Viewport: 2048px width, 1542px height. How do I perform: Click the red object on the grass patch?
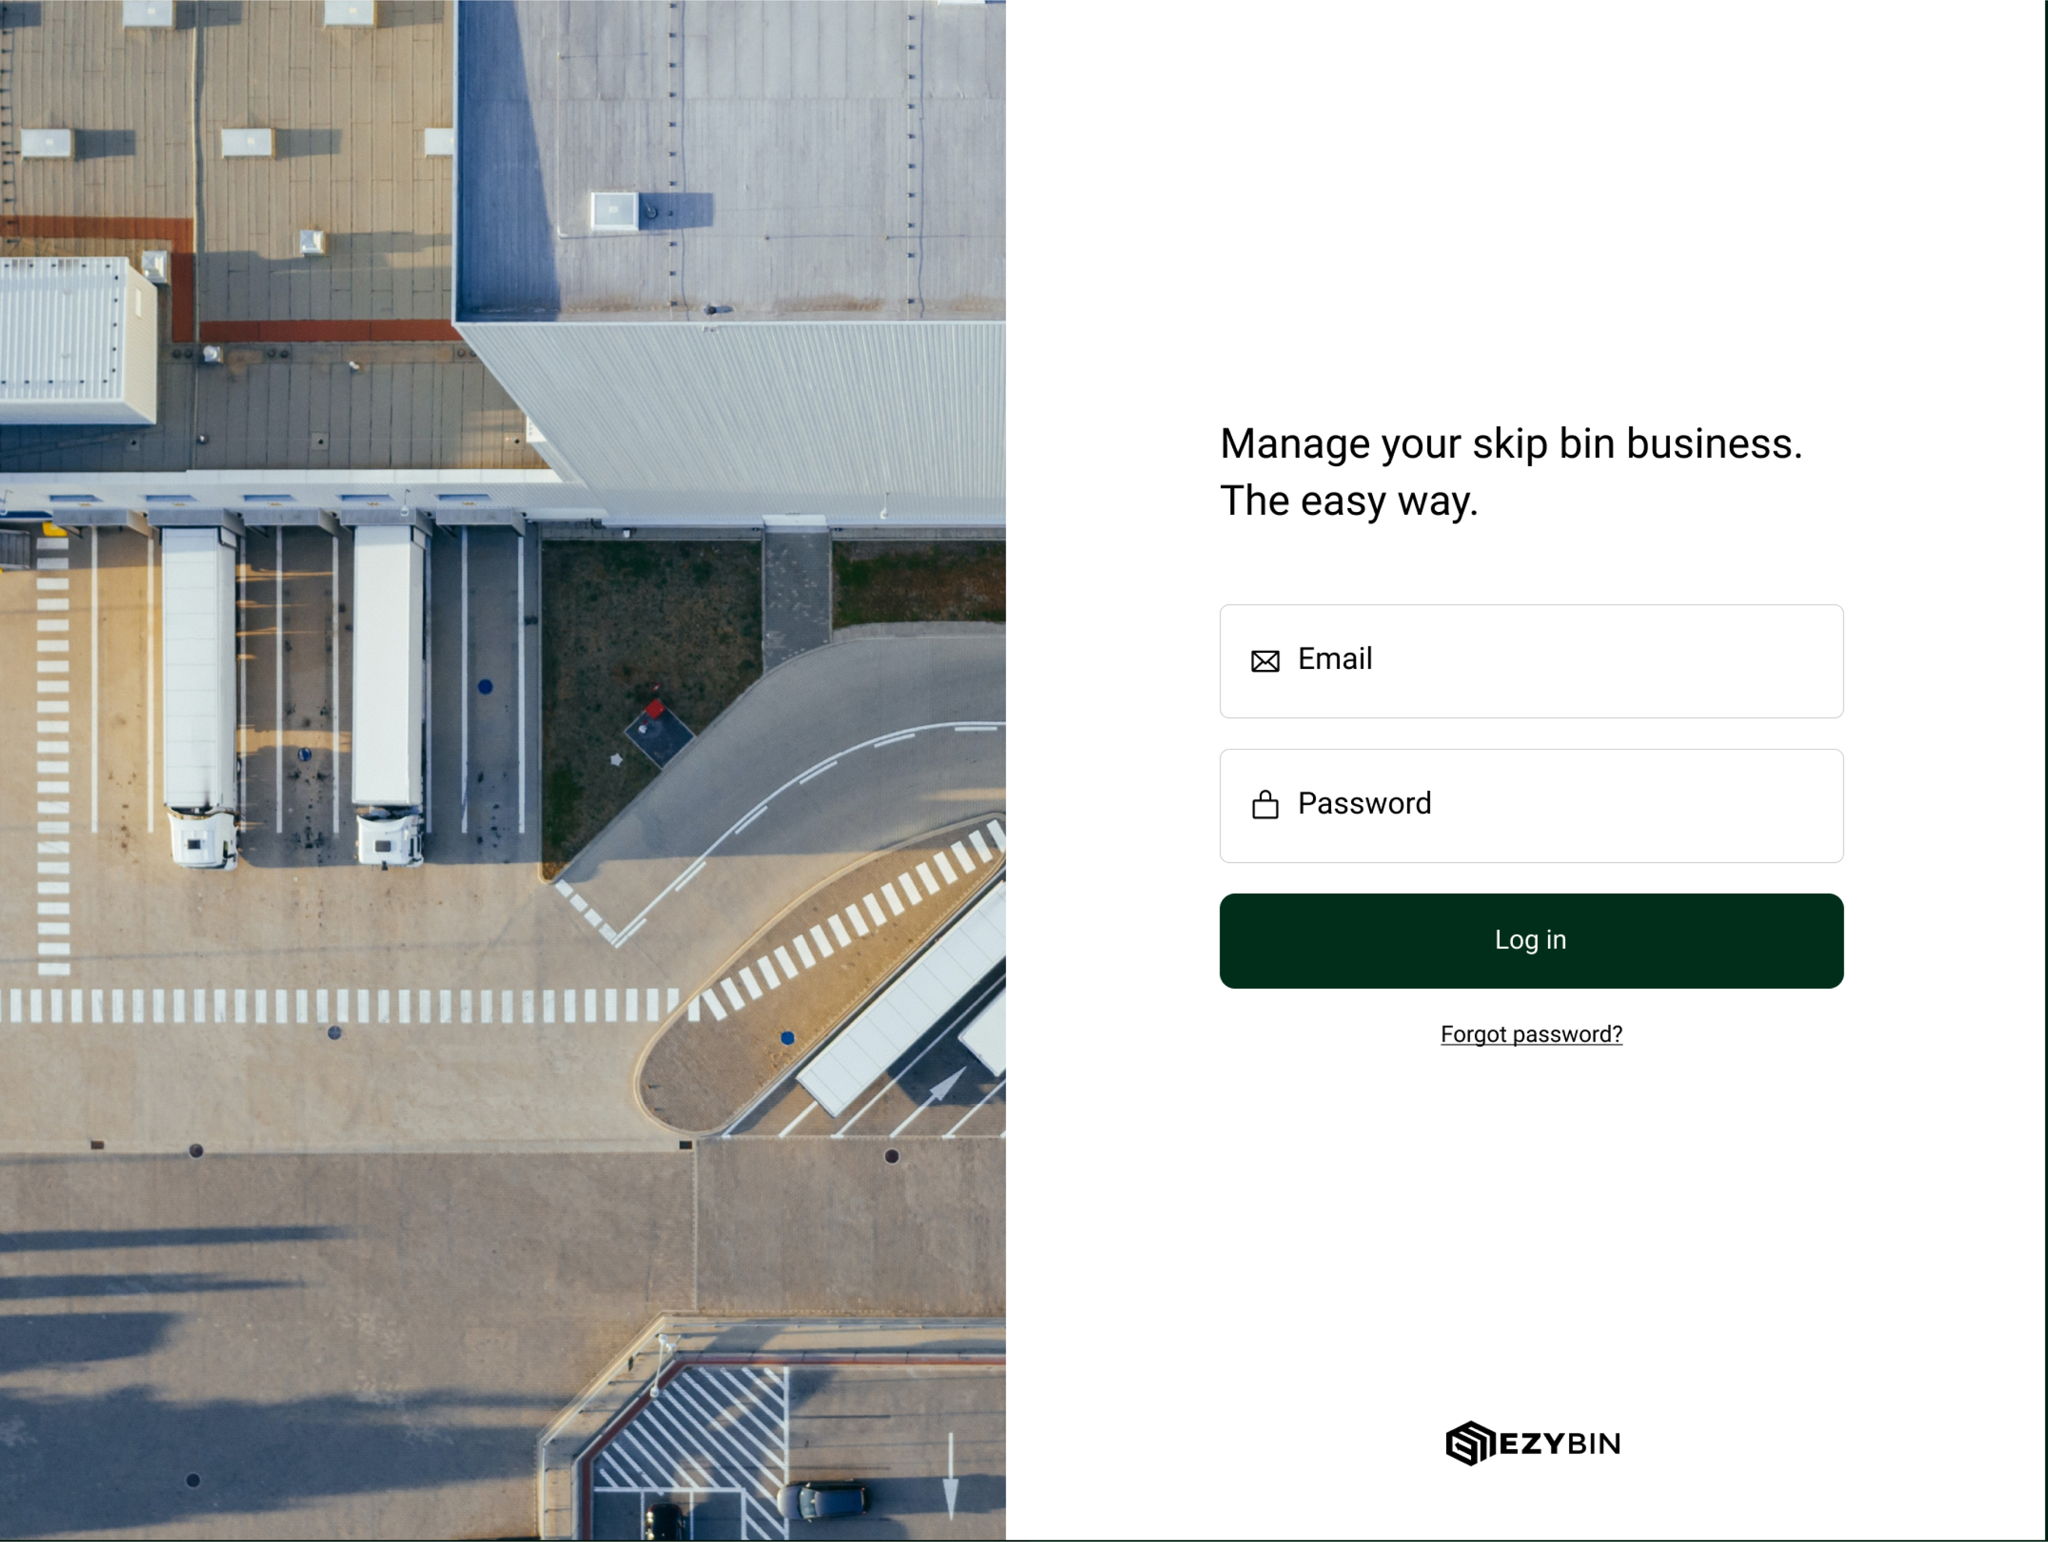tap(654, 709)
